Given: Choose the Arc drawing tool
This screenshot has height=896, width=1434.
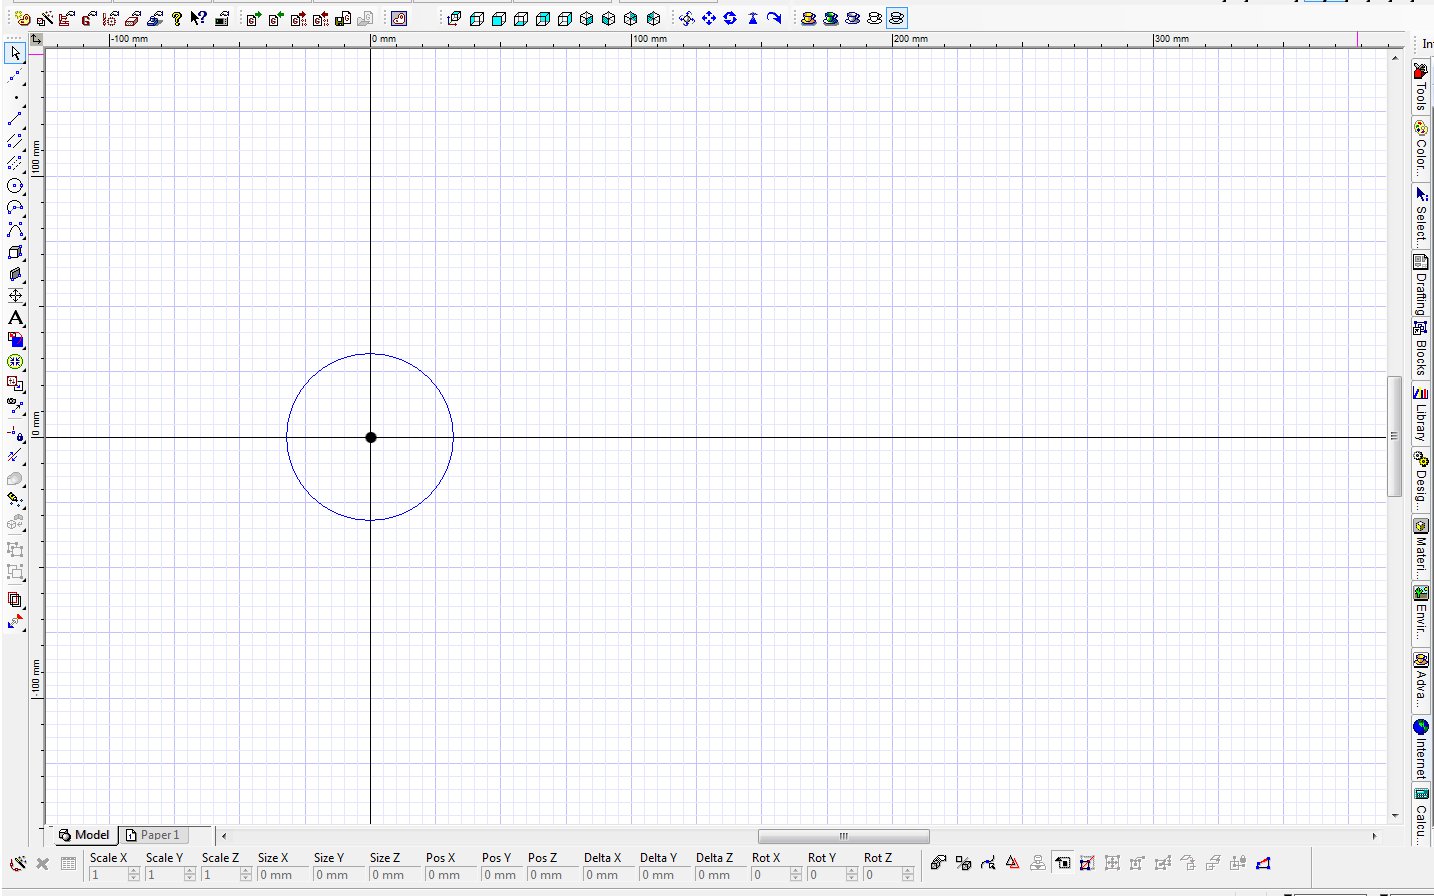Looking at the screenshot, I should [x=15, y=207].
